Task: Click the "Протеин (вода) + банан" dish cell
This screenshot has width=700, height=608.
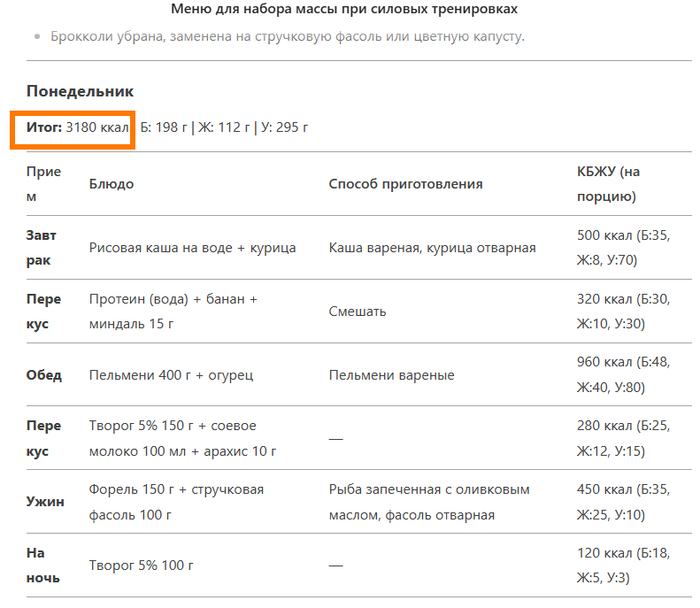Action: [x=173, y=311]
